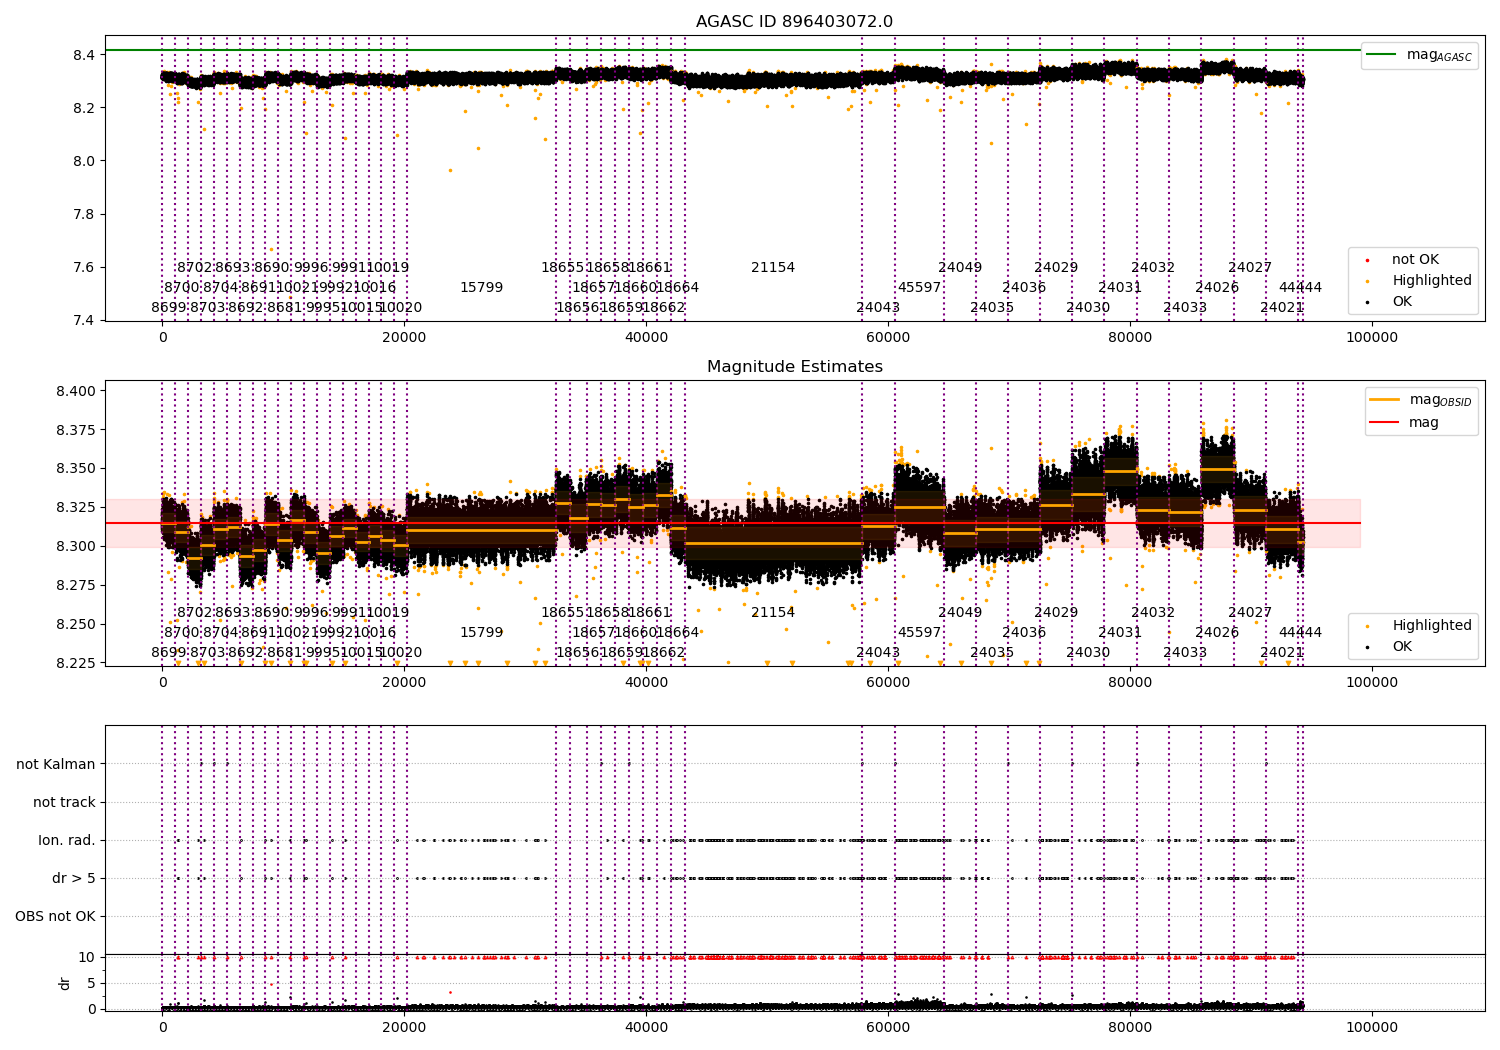The height and width of the screenshot is (1050, 1500).
Task: Click obsid label 24035 in the top plot
Action: (992, 308)
